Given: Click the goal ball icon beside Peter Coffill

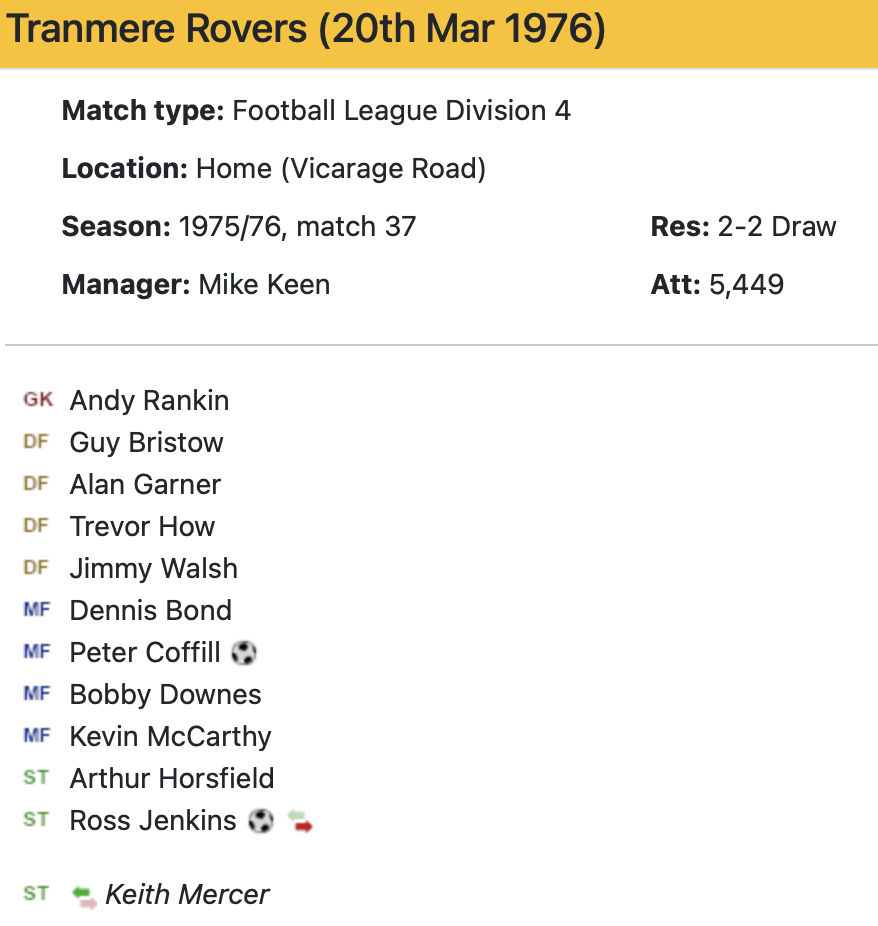Looking at the screenshot, I should [243, 653].
